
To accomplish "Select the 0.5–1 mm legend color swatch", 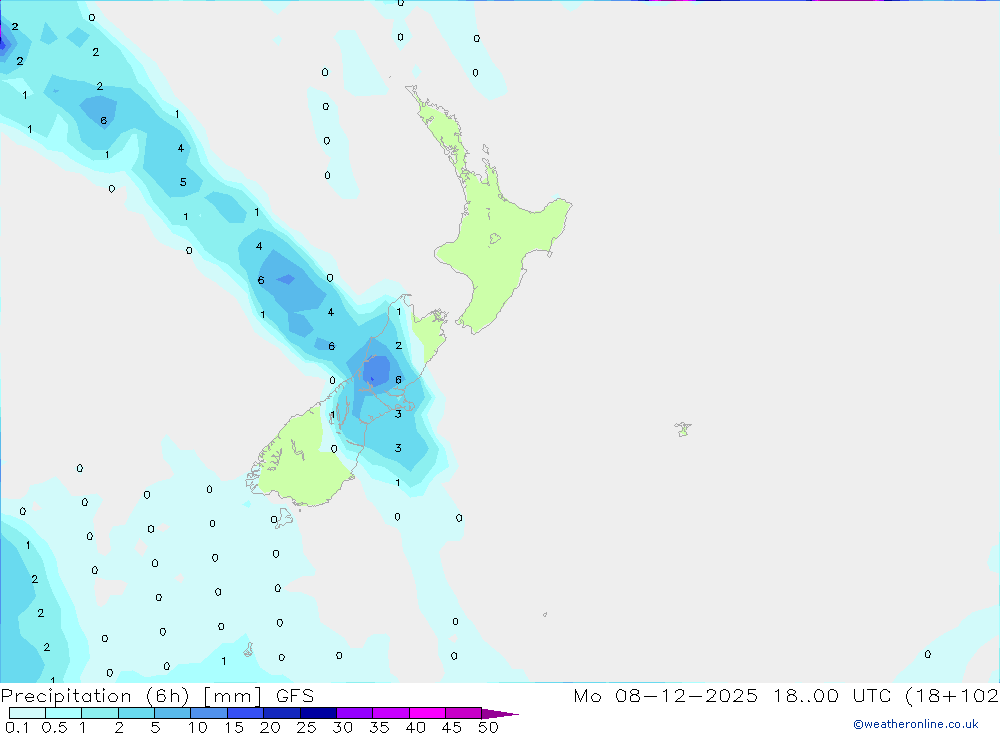I will (x=64, y=713).
